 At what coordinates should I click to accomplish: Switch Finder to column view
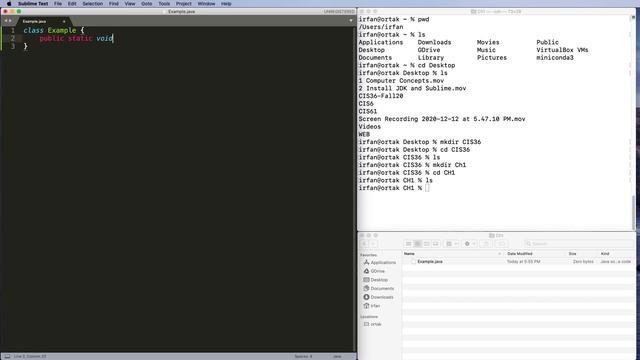(x=427, y=244)
